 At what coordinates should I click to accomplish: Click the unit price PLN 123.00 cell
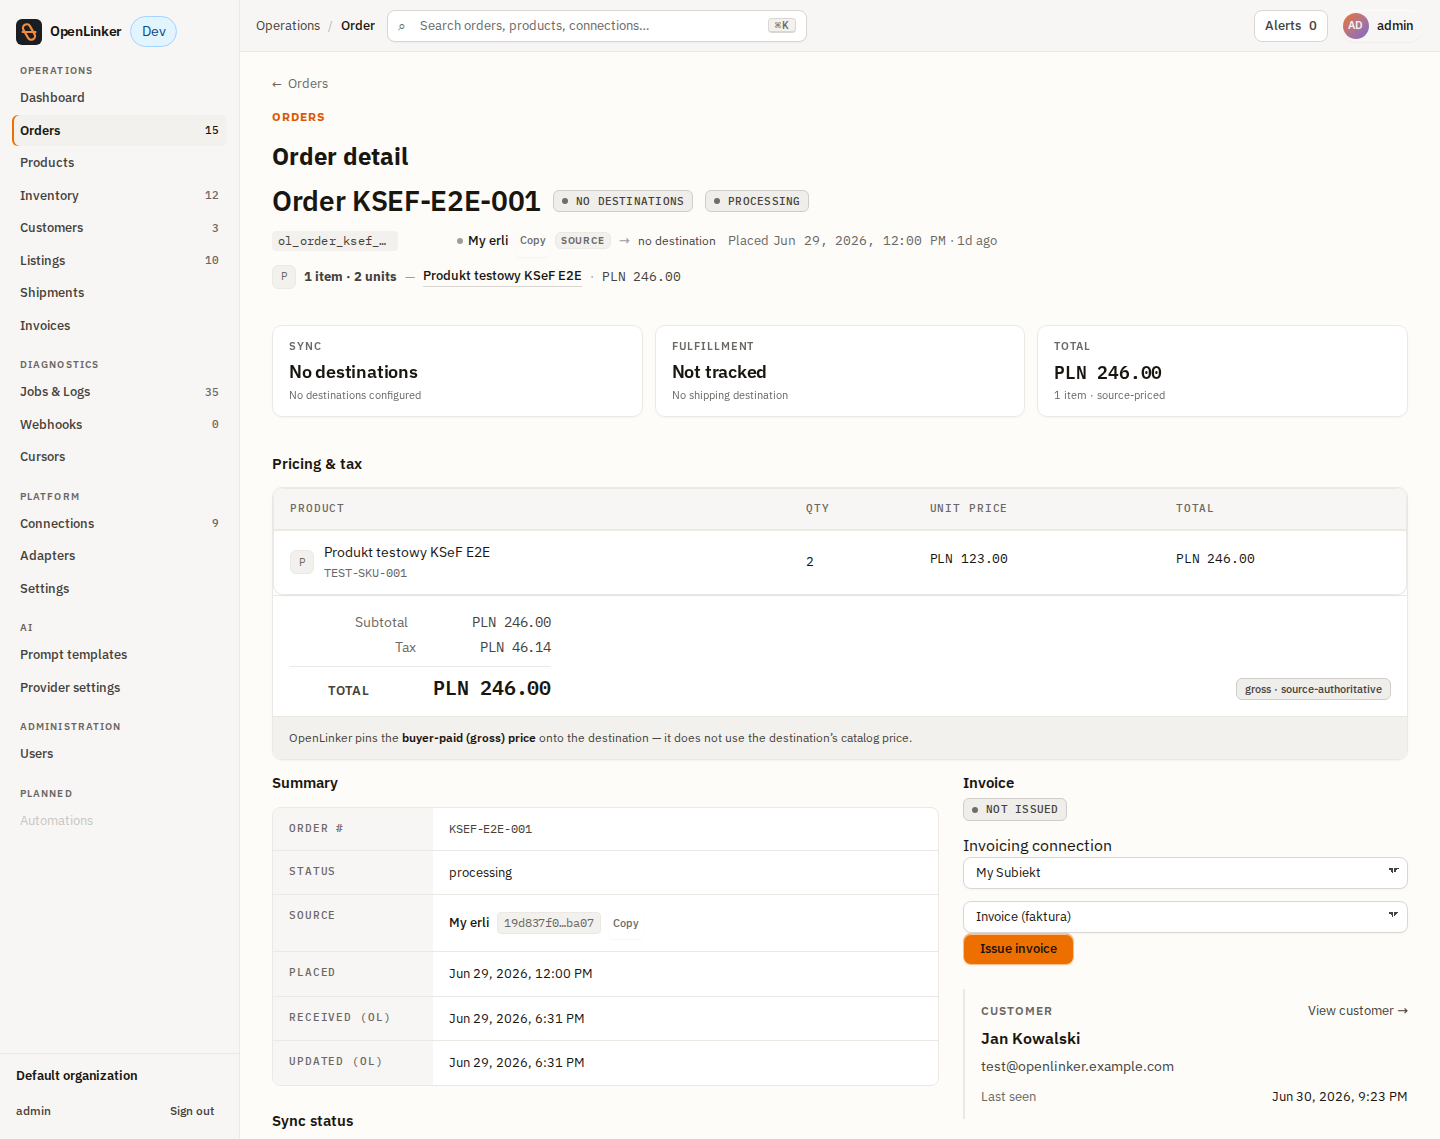[969, 559]
